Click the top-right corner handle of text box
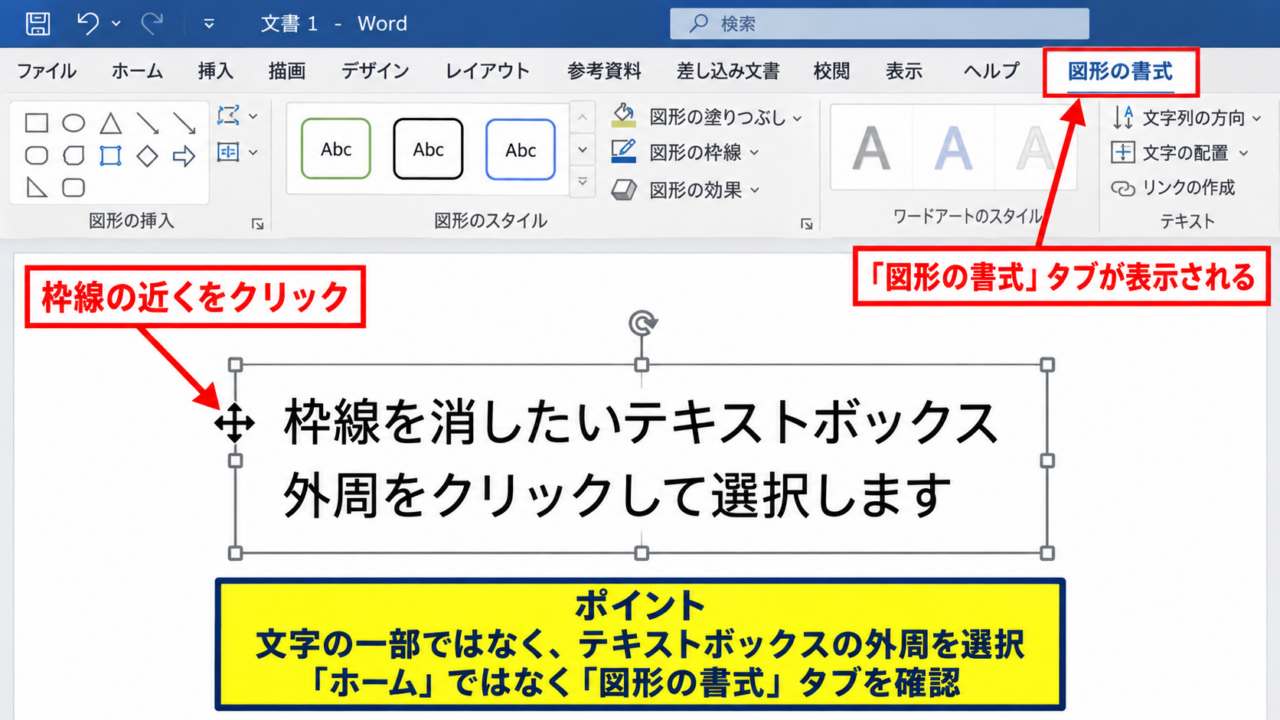The width and height of the screenshot is (1280, 720). tap(1047, 365)
